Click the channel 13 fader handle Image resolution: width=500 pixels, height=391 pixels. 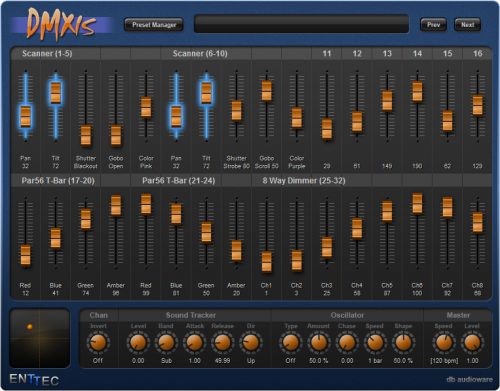pos(387,100)
